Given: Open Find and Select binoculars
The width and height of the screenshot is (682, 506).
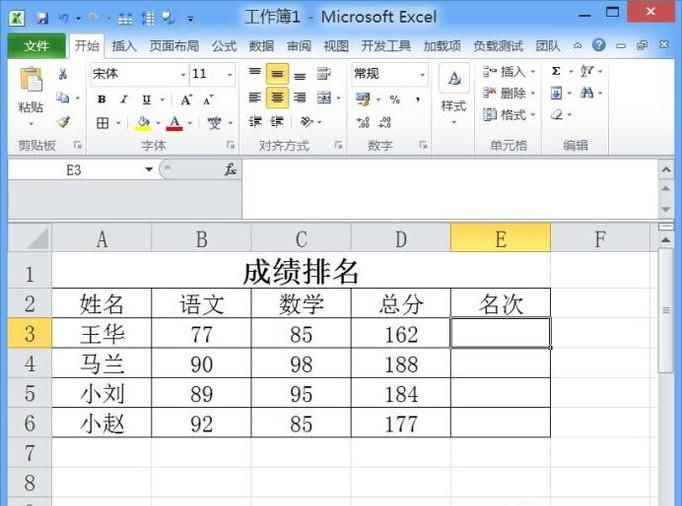Looking at the screenshot, I should point(587,92).
